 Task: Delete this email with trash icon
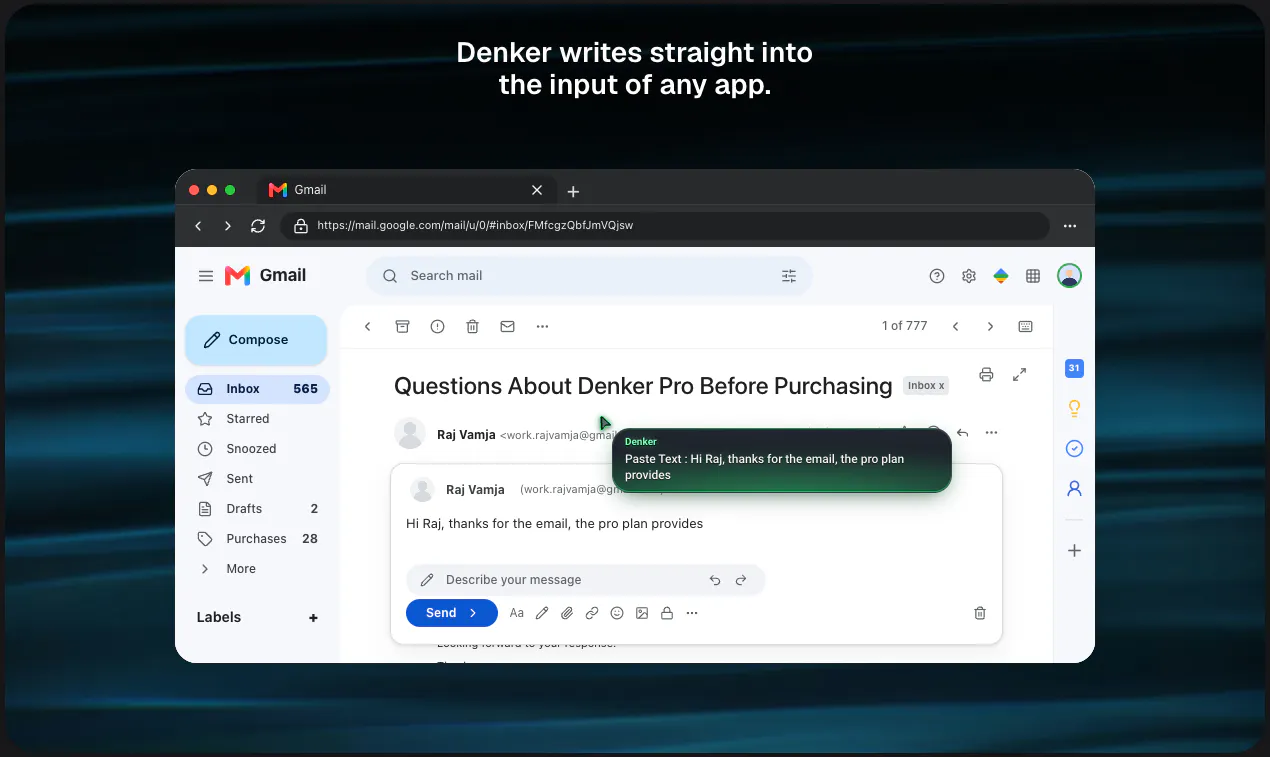click(472, 326)
